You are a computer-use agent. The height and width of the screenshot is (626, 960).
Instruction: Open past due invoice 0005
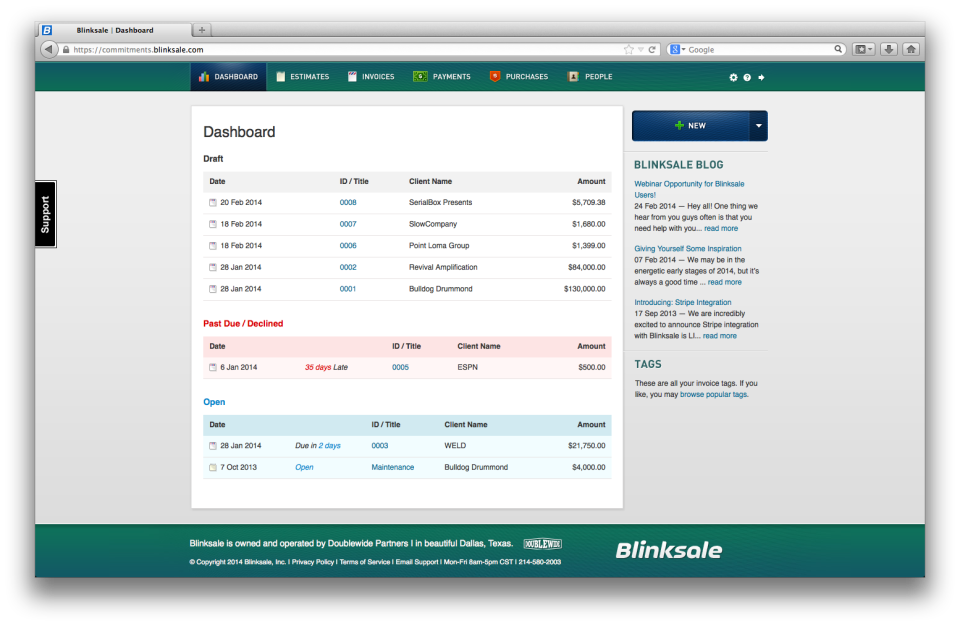400,368
